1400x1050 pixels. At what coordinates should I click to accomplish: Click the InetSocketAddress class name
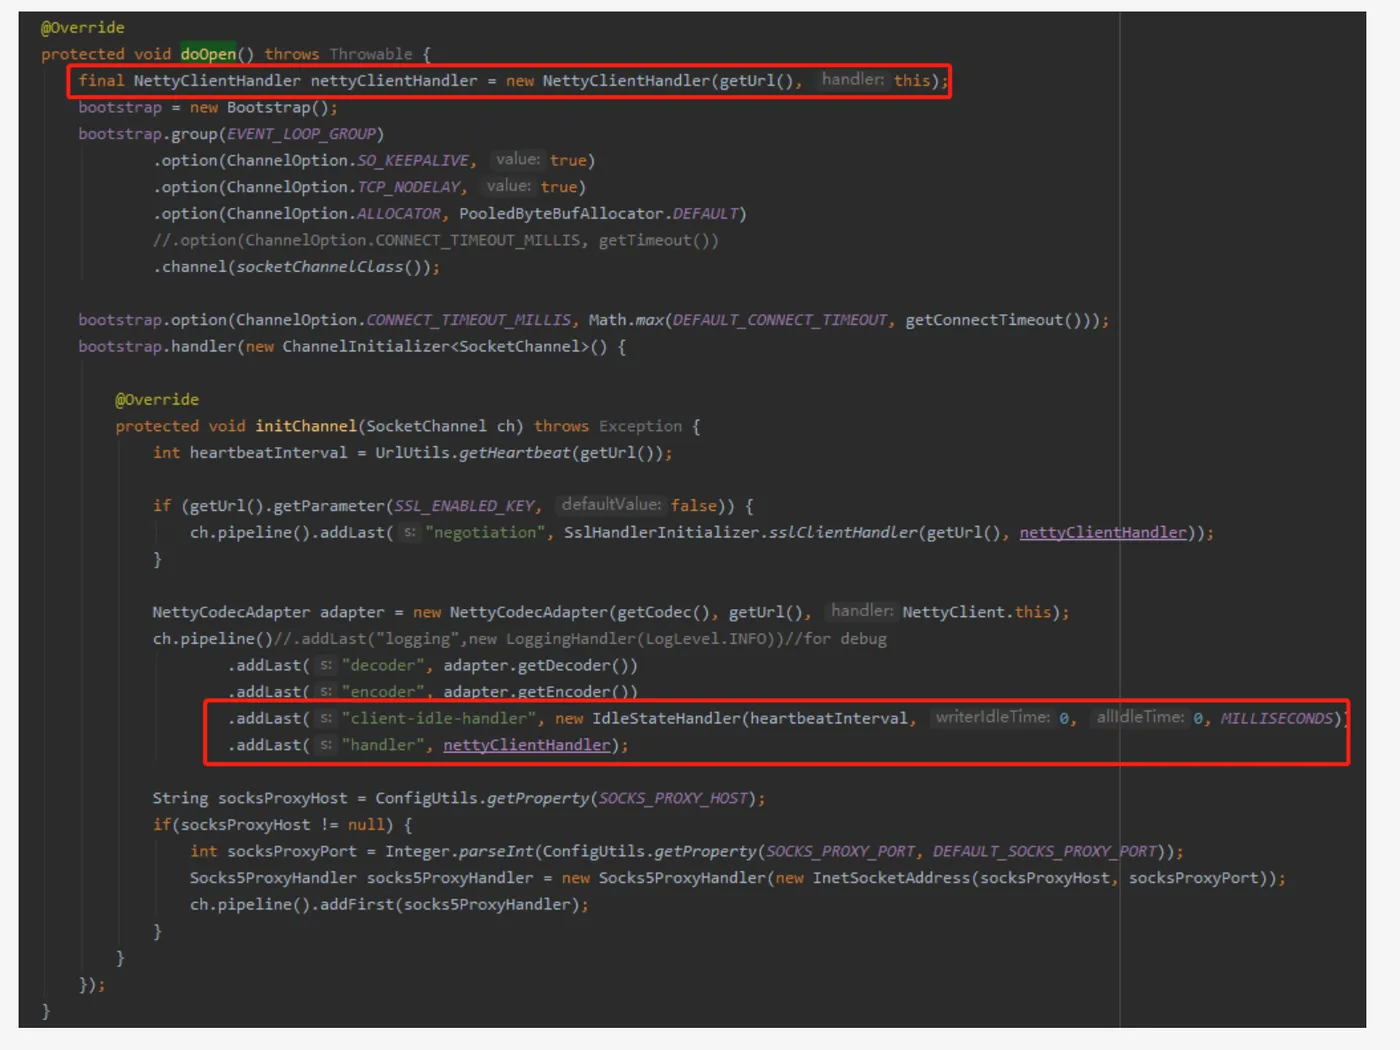(x=891, y=878)
